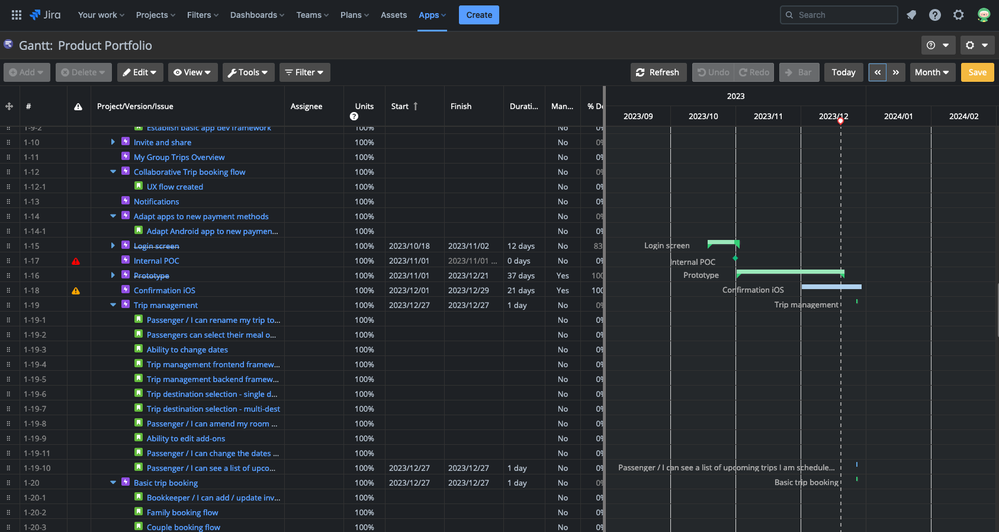This screenshot has width=999, height=532.
Task: Open the Projects menu
Action: click(x=155, y=15)
